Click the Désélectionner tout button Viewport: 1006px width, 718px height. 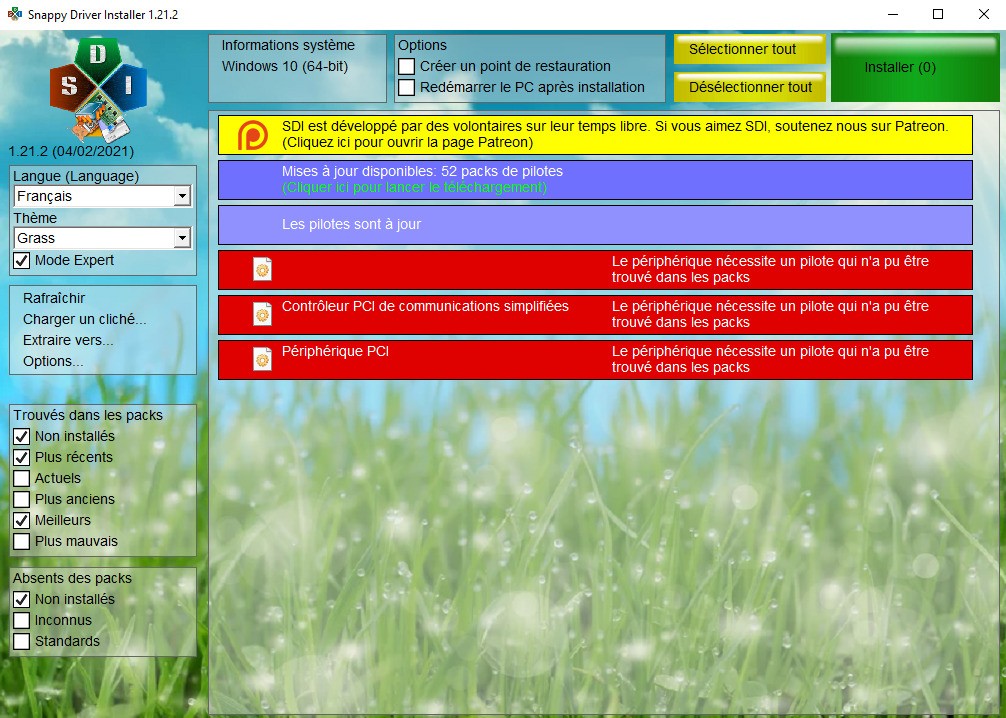(x=749, y=87)
